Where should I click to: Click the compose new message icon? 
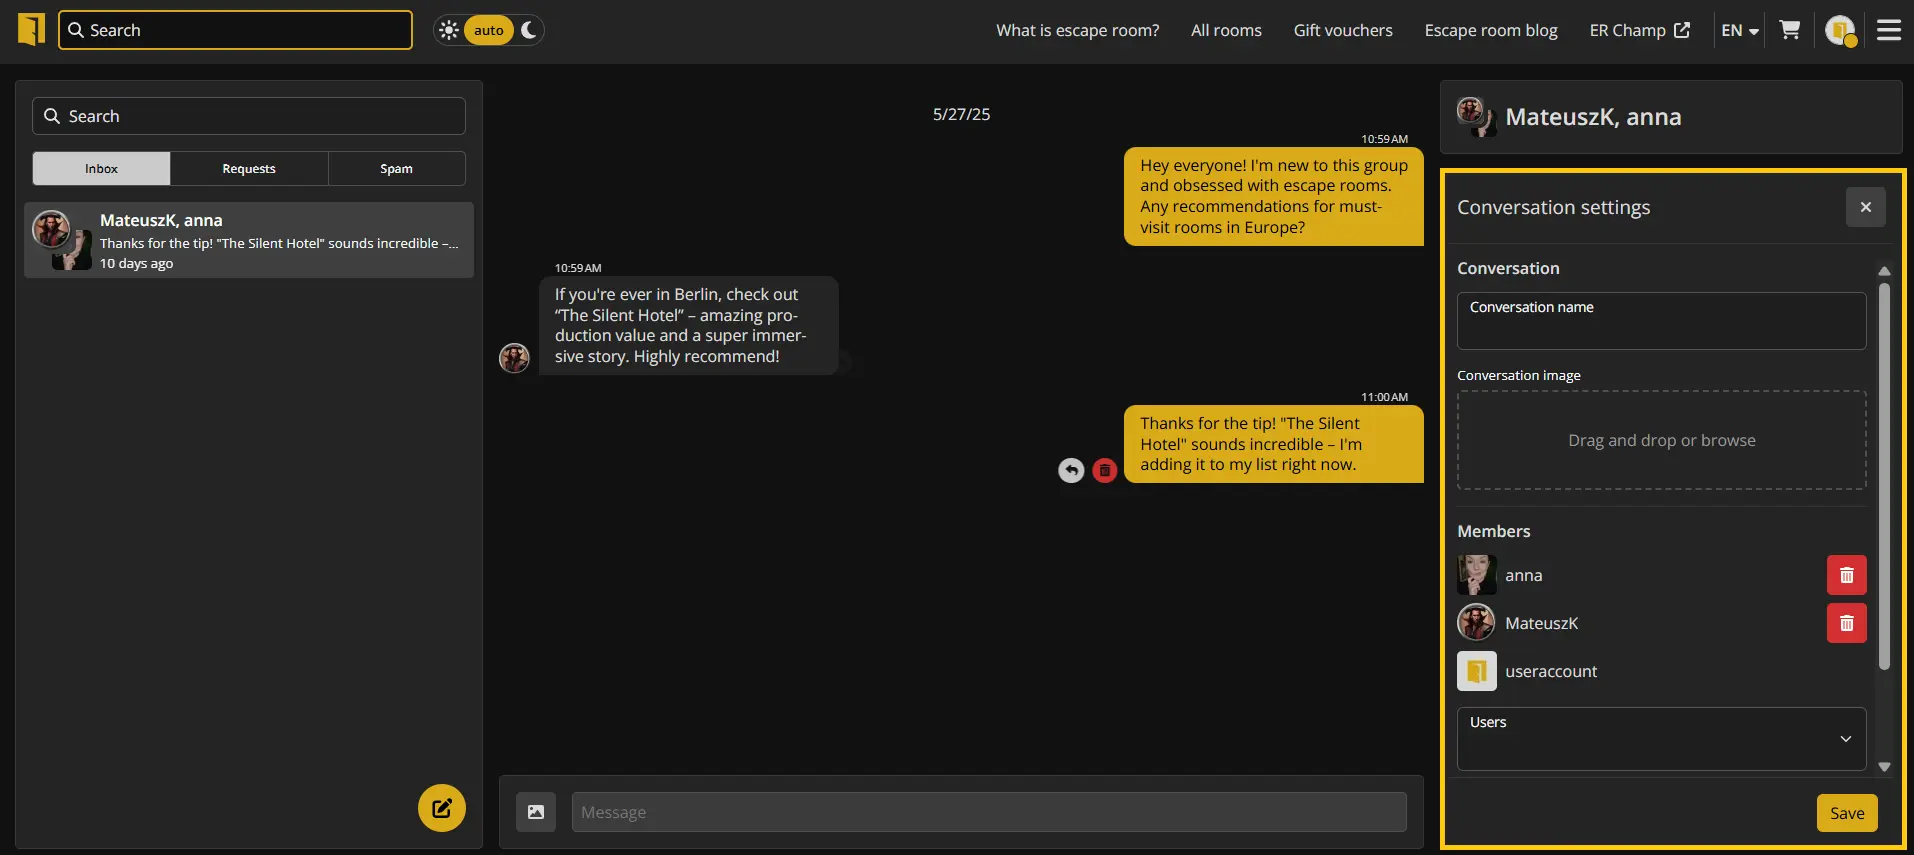(441, 808)
